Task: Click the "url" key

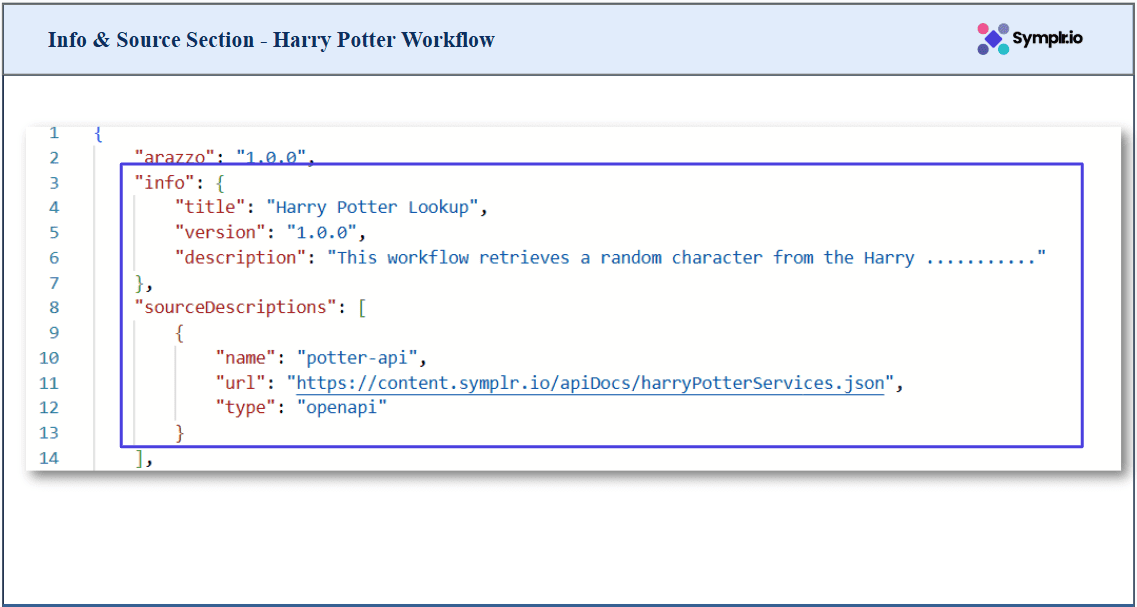Action: (x=240, y=382)
